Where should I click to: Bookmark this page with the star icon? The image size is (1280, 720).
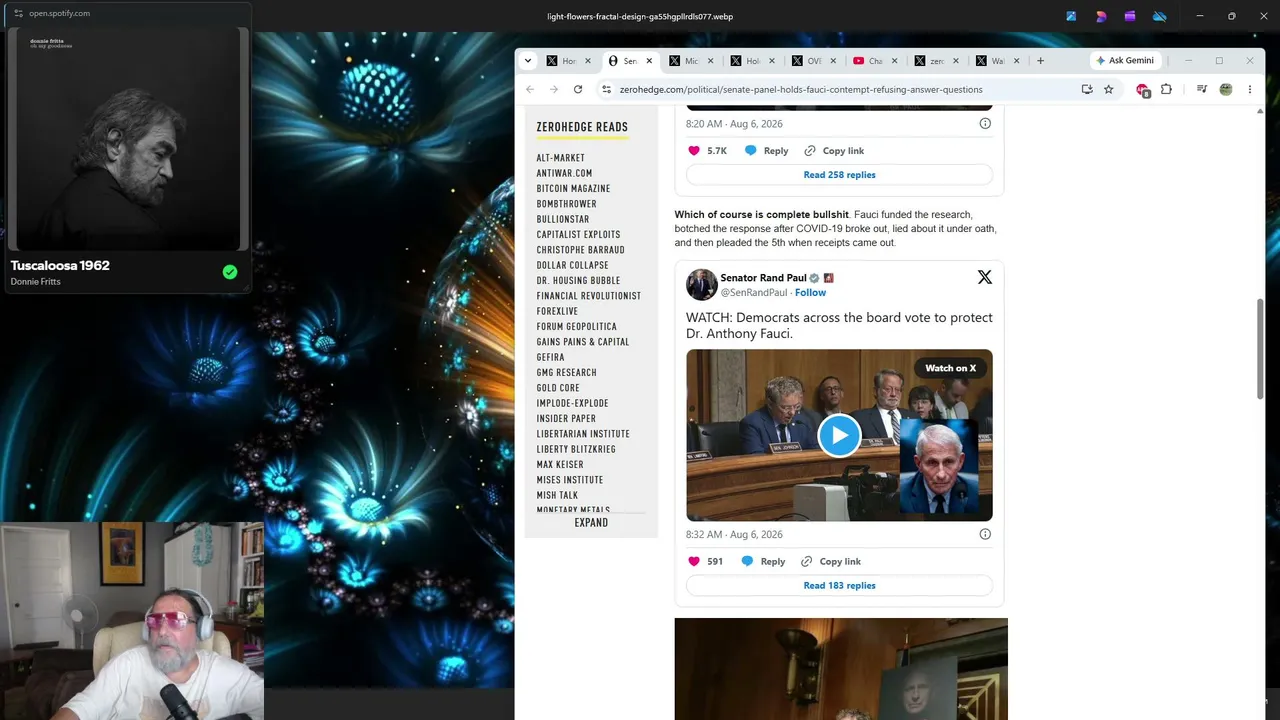point(1108,89)
